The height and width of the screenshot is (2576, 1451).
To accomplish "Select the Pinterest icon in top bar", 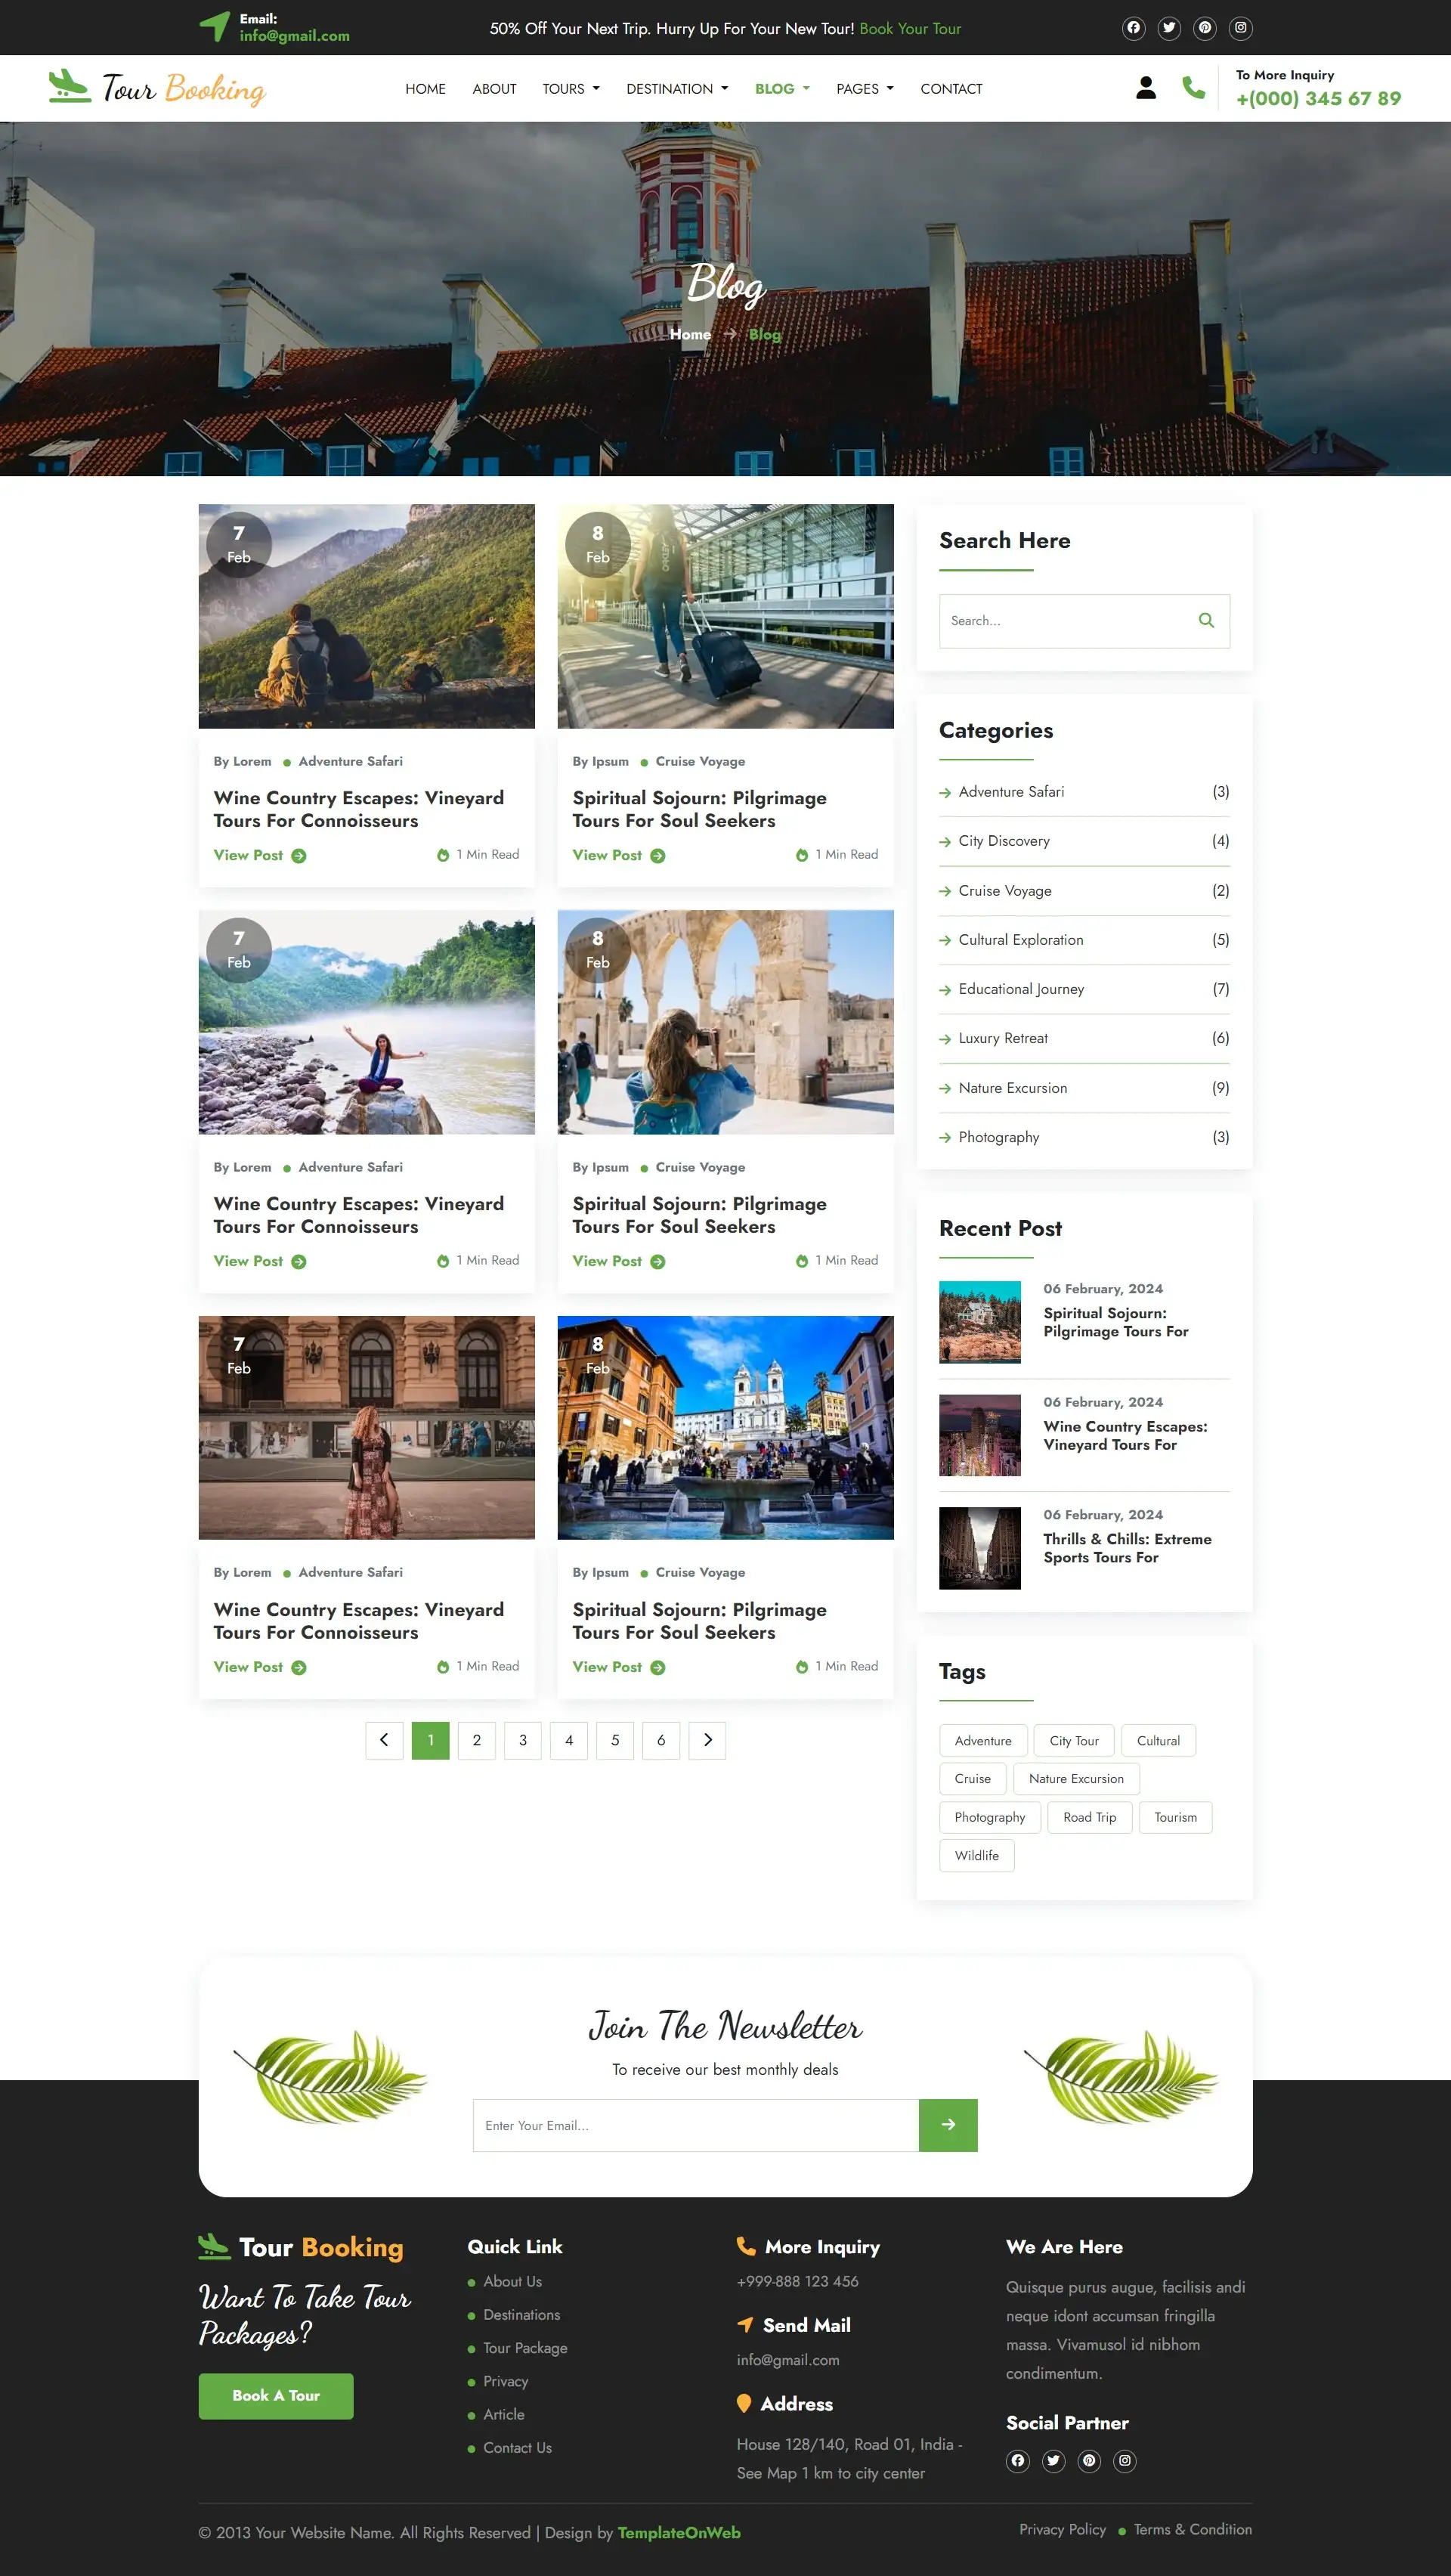I will (1205, 27).
